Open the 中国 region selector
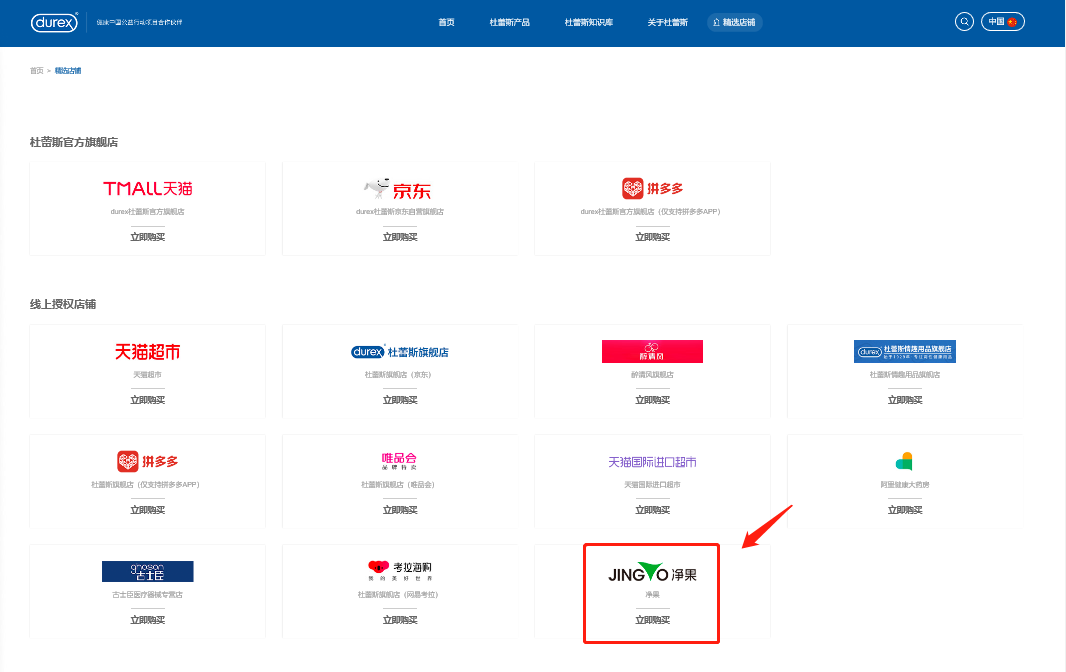1066x672 pixels. pyautogui.click(x=1002, y=22)
